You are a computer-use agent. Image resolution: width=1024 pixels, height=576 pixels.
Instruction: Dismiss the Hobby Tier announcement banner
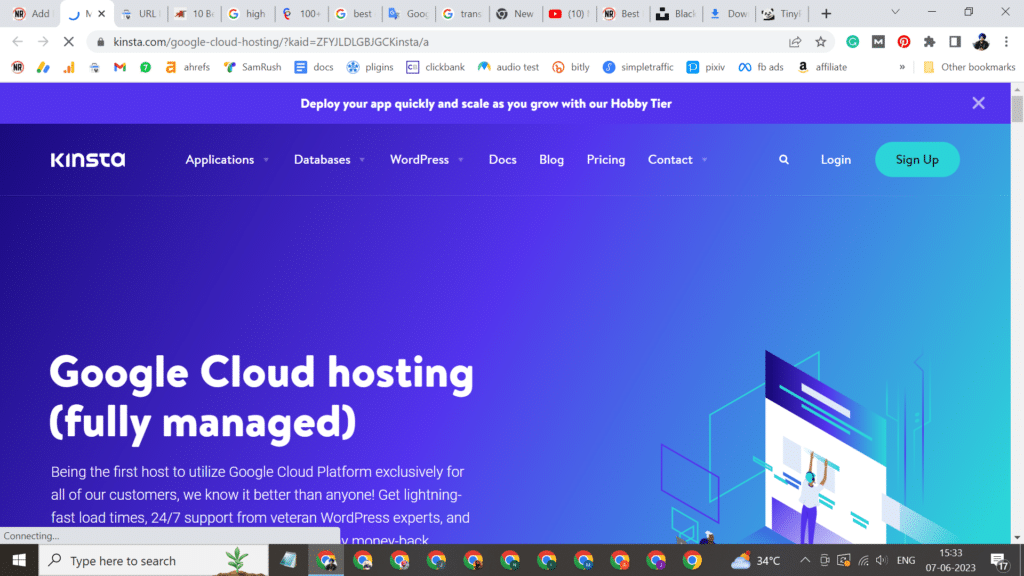pos(978,103)
